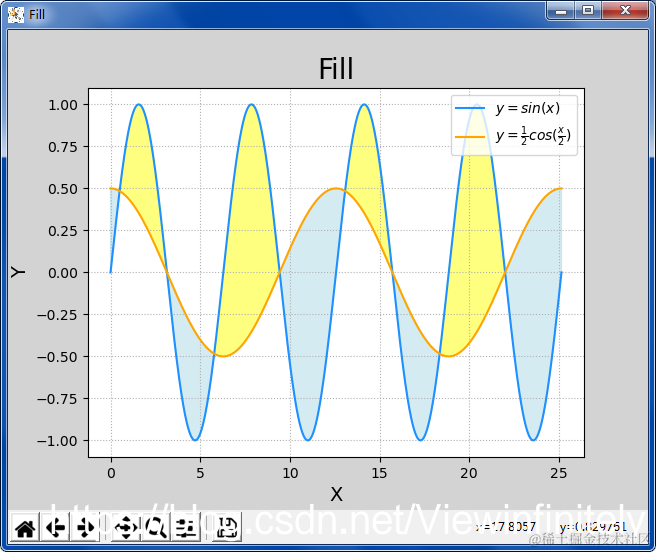Go forward to next view arrow
The image size is (656, 552).
coord(85,528)
